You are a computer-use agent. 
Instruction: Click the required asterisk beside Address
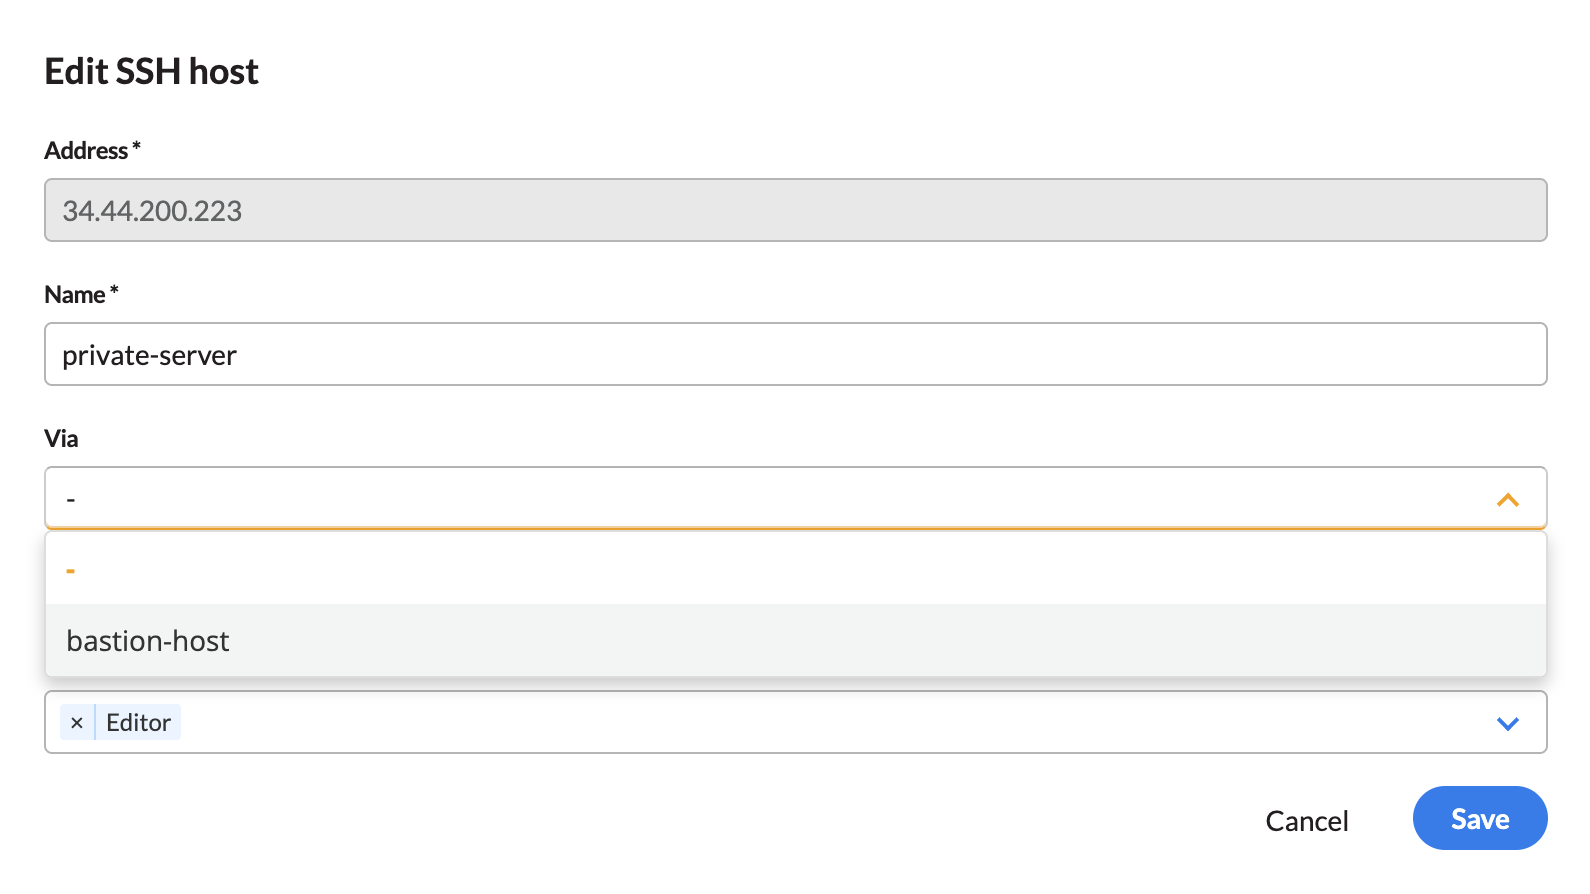point(137,148)
